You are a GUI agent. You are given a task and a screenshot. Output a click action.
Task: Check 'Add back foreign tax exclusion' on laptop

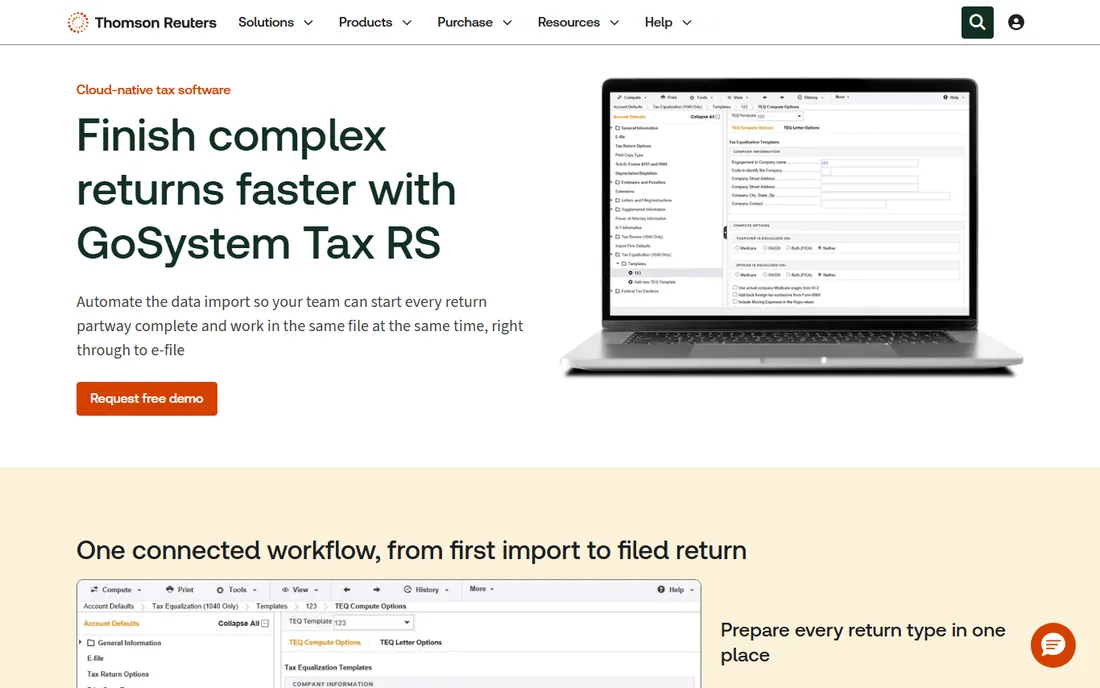[x=735, y=295]
